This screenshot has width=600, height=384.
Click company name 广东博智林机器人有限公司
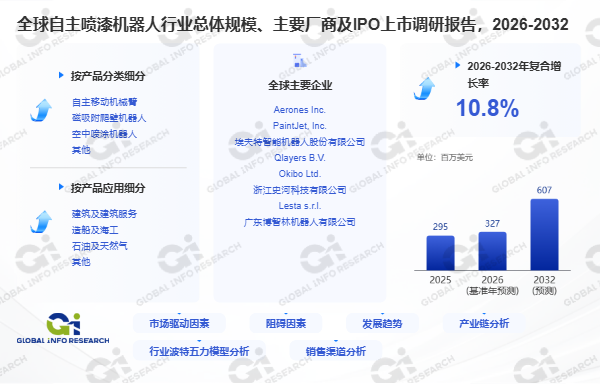pos(300,222)
